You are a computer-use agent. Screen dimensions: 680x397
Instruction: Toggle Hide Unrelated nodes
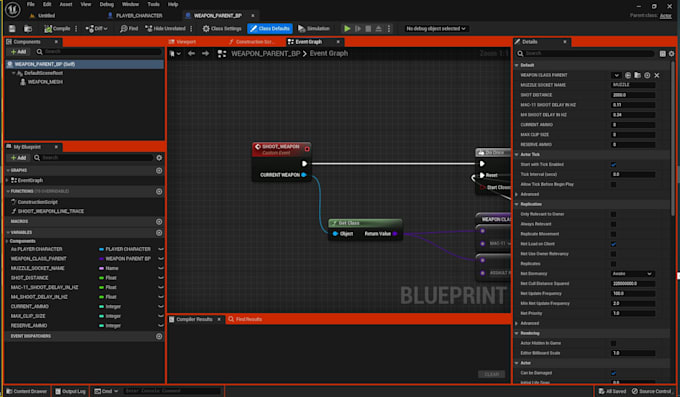point(165,29)
